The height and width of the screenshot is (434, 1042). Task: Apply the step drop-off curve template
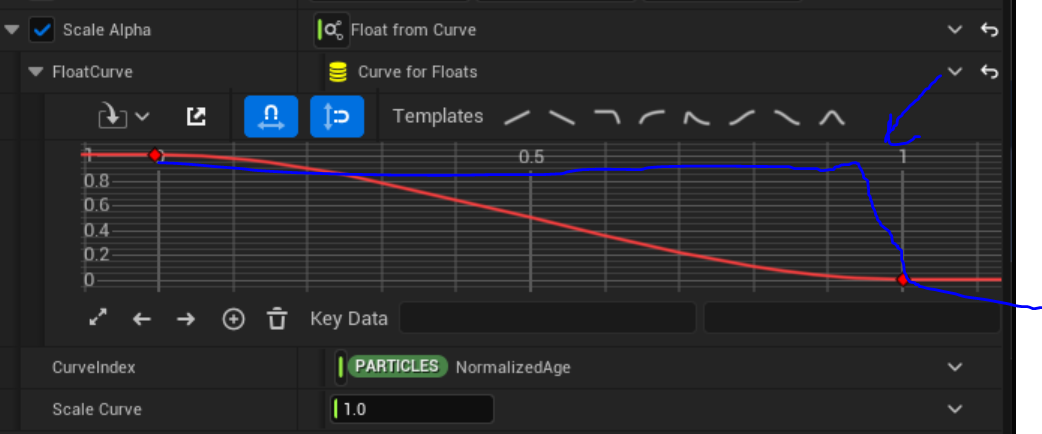coord(607,118)
